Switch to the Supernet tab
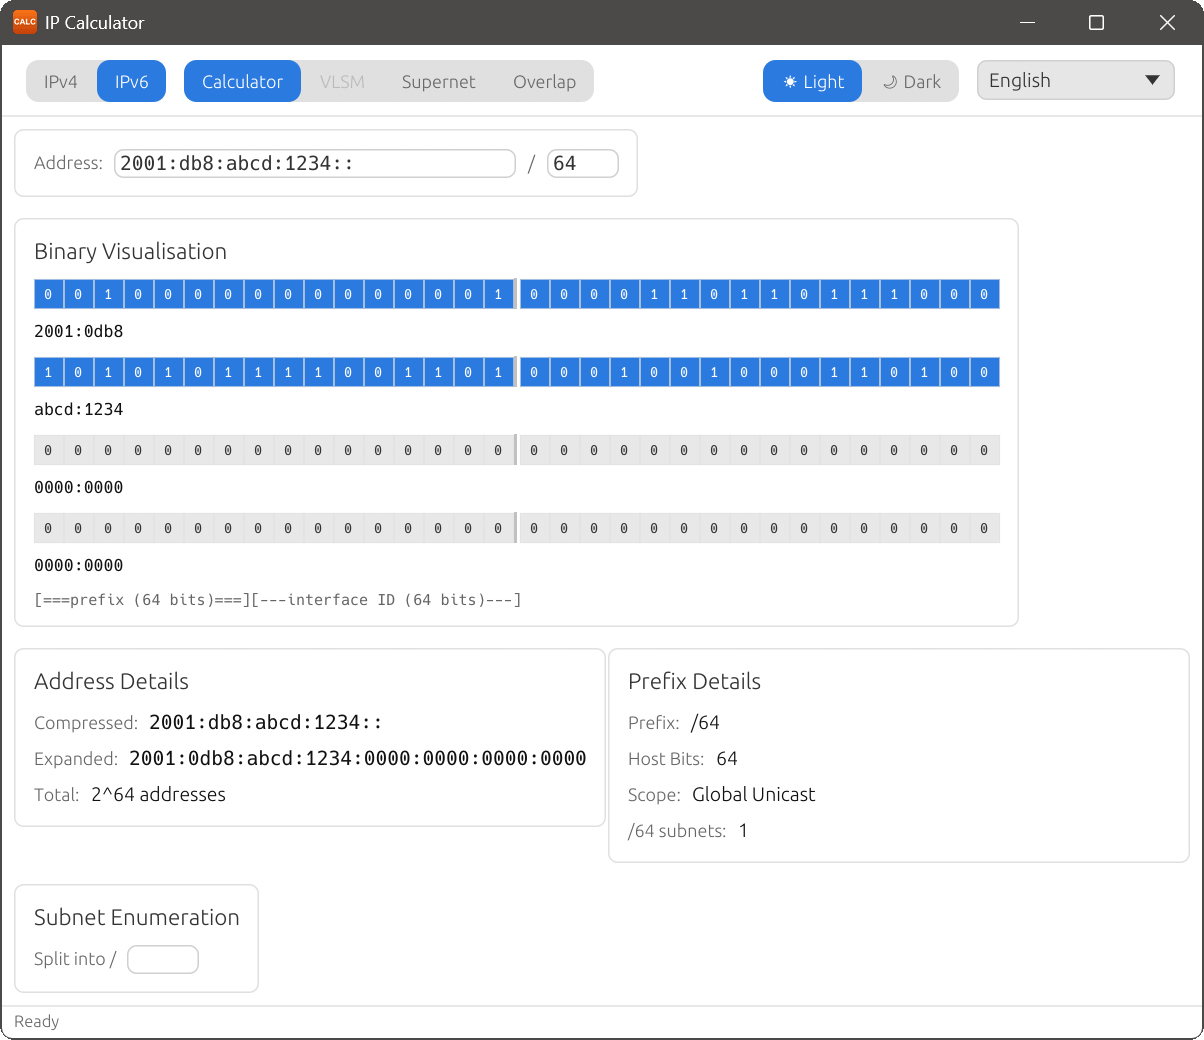1204x1040 pixels. coord(438,81)
